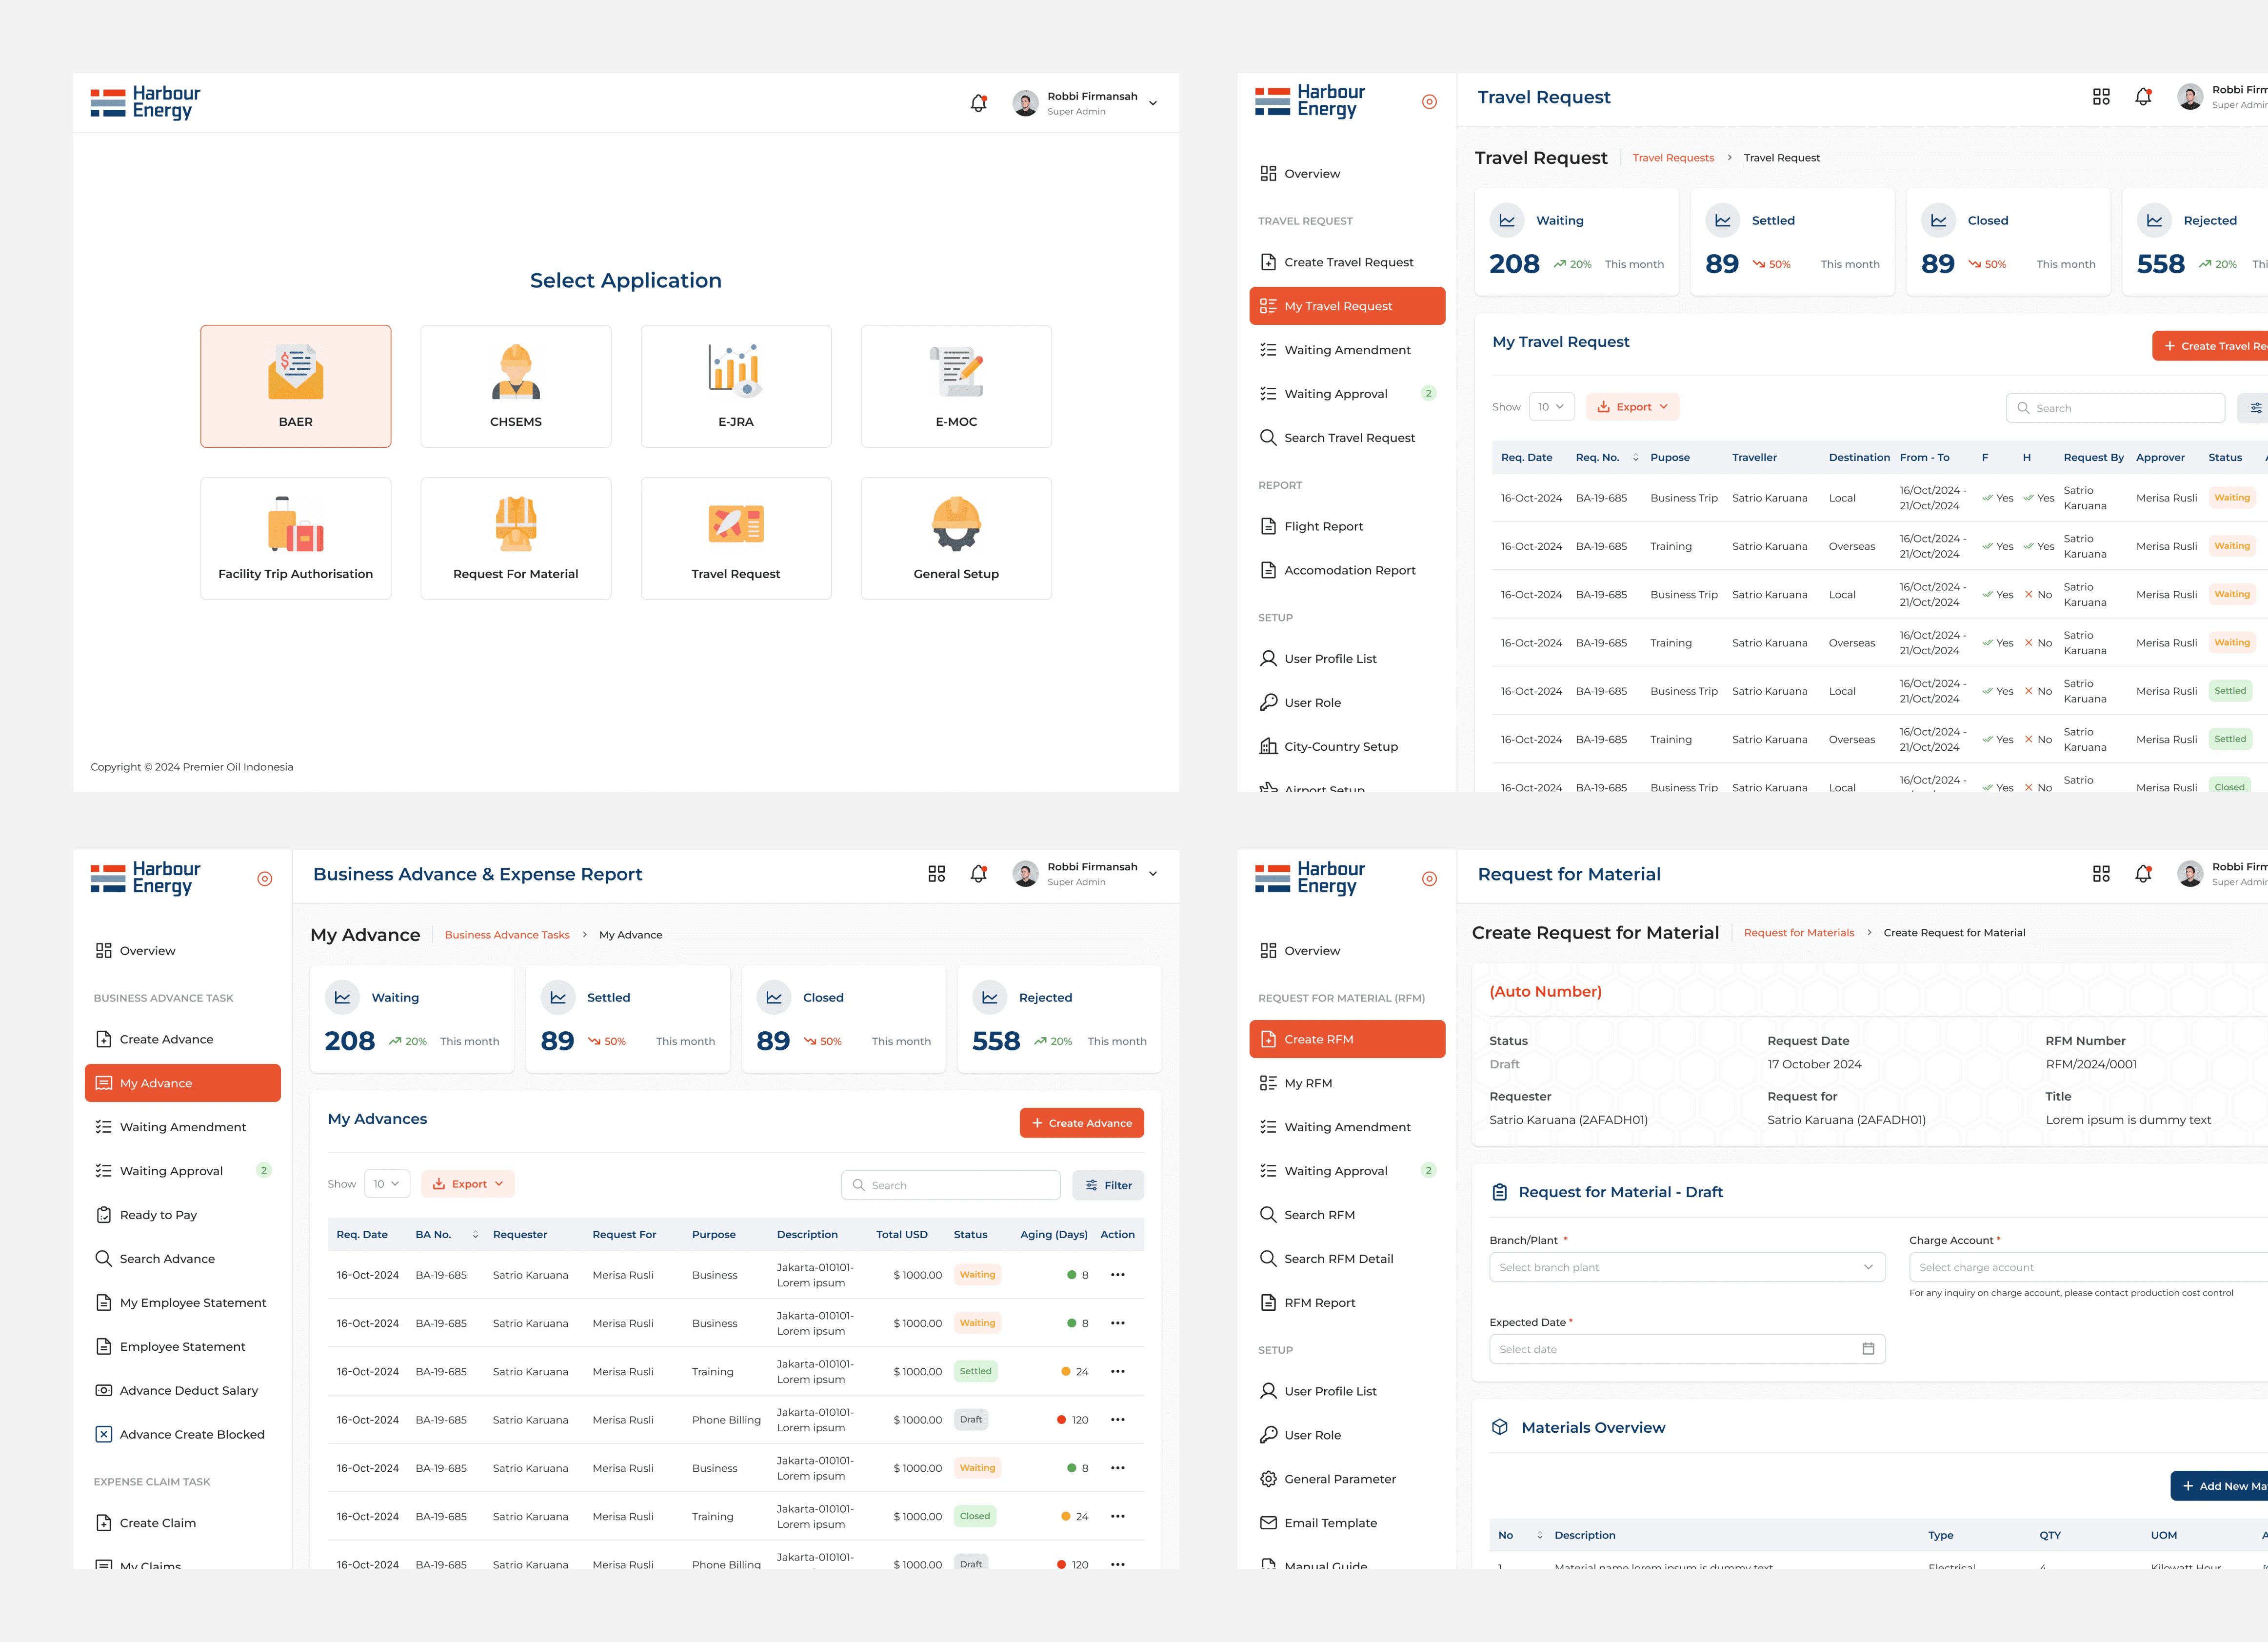2268x1642 pixels.
Task: Open three-dot action menu of first advance row
Action: click(x=1117, y=1275)
